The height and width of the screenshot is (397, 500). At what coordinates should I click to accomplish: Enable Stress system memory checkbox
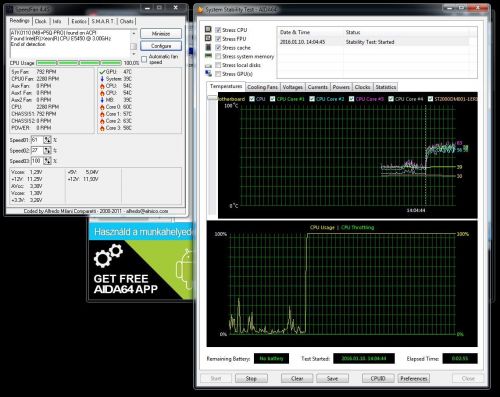pos(218,56)
